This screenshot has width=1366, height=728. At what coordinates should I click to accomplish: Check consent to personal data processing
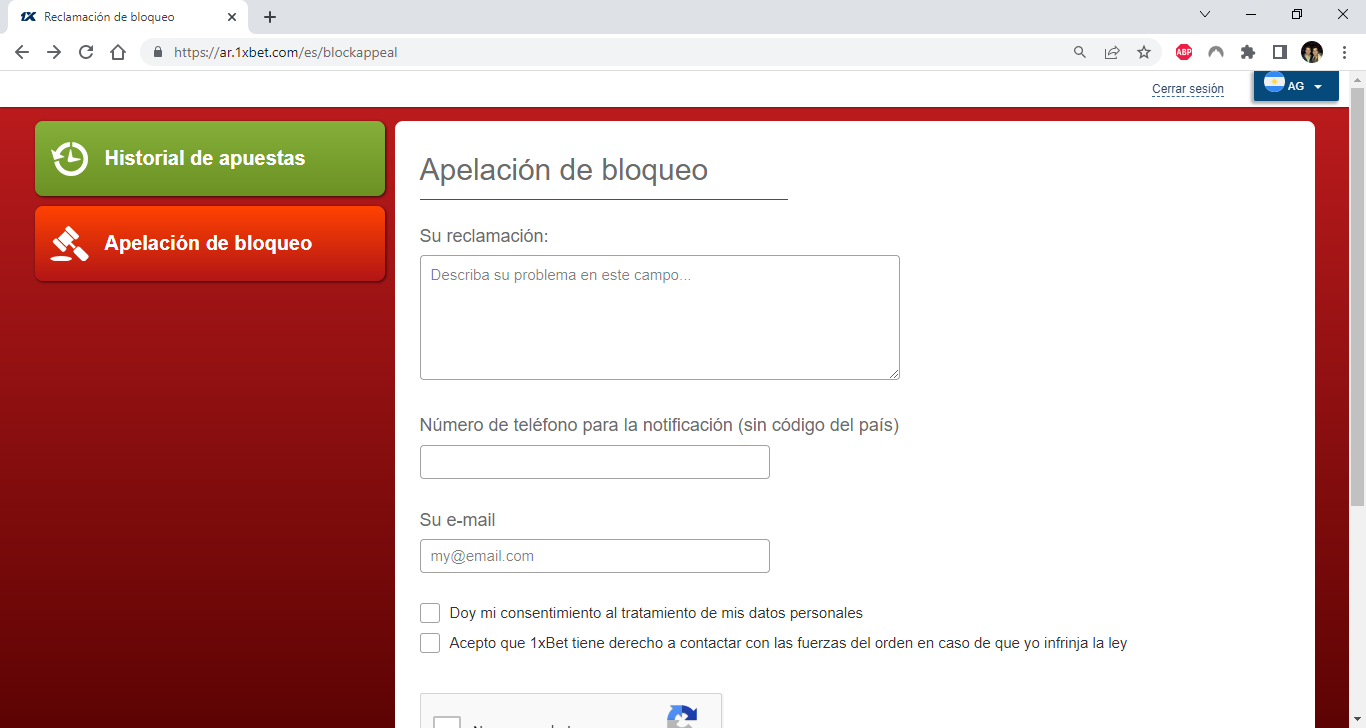(x=430, y=613)
